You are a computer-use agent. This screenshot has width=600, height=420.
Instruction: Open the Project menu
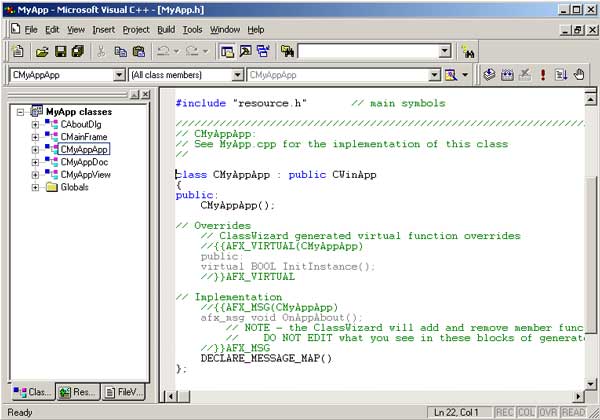click(x=136, y=29)
